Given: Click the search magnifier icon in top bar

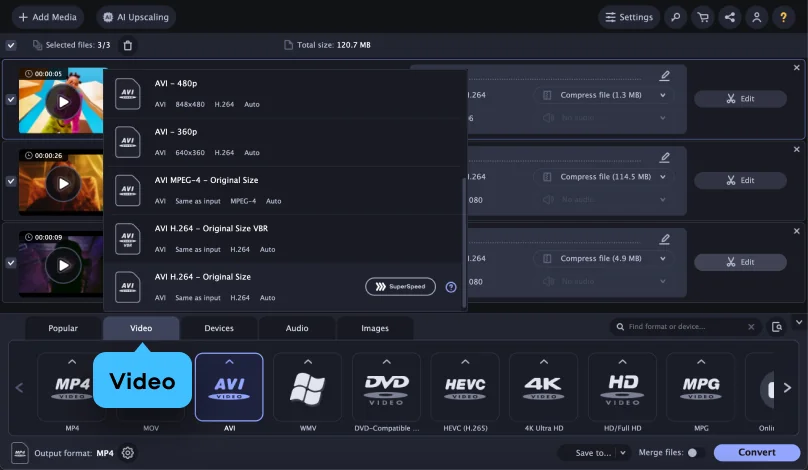Looking at the screenshot, I should [676, 17].
